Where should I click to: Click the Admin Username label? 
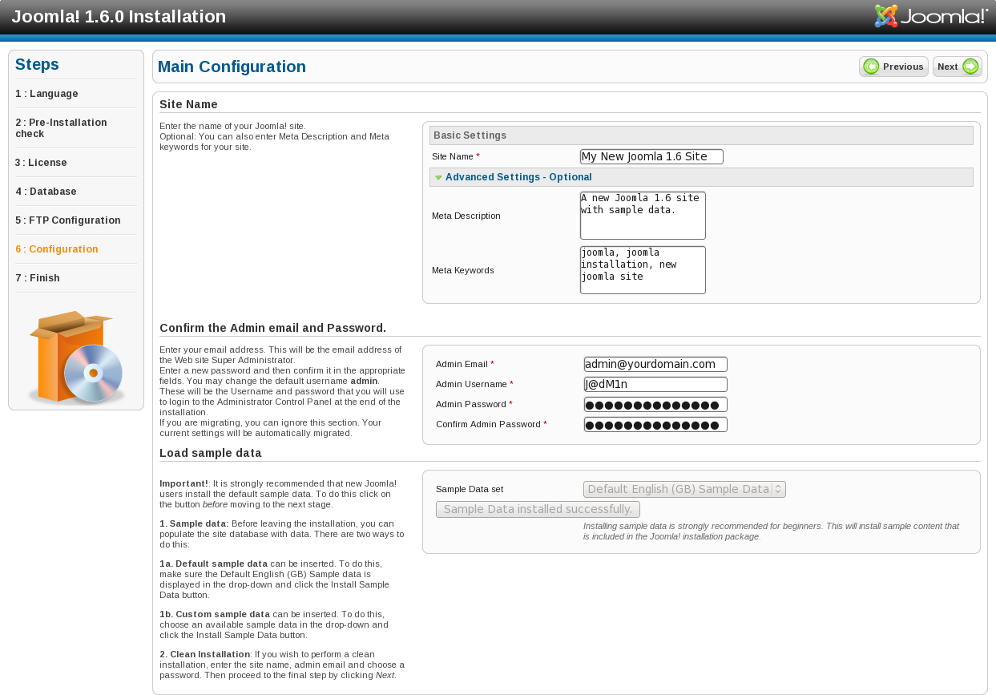(471, 384)
